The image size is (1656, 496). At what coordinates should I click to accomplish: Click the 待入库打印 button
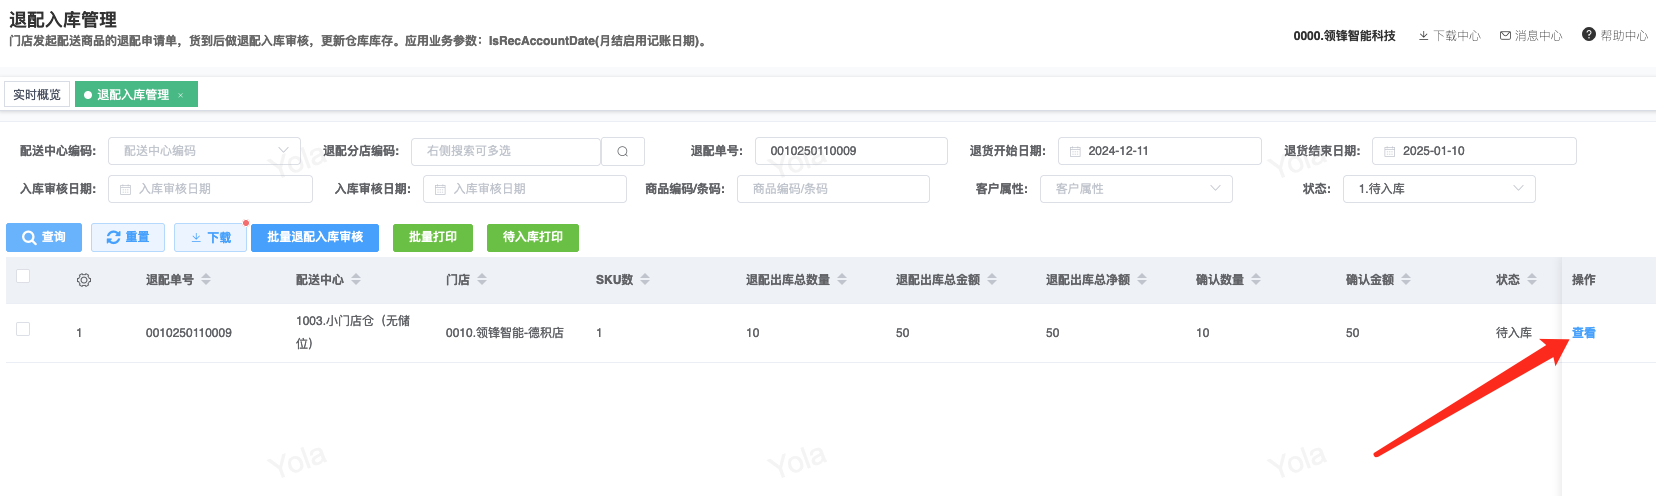point(533,237)
